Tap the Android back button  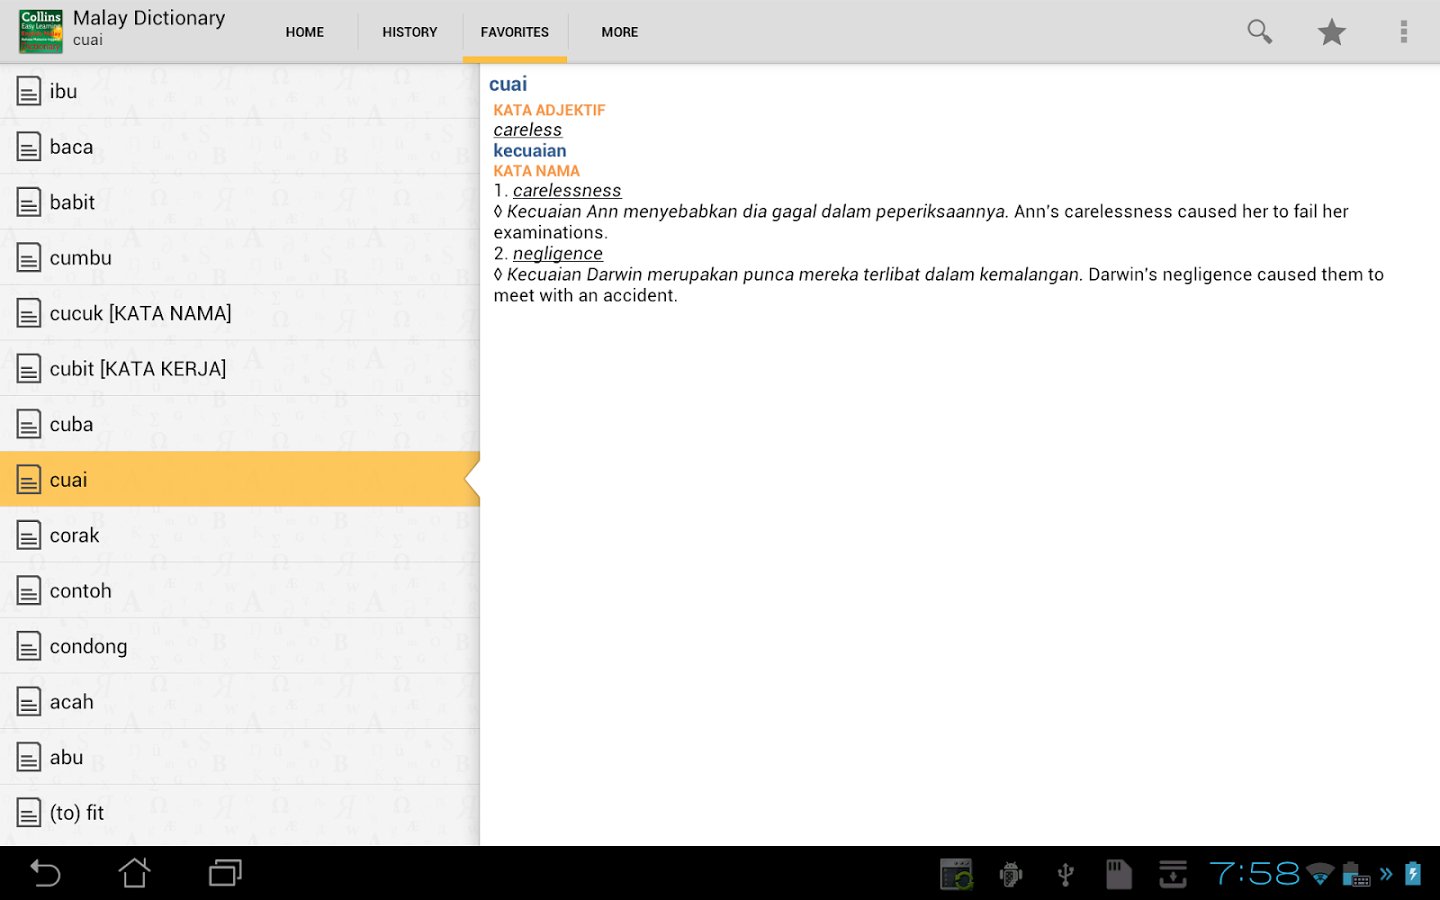coord(45,874)
